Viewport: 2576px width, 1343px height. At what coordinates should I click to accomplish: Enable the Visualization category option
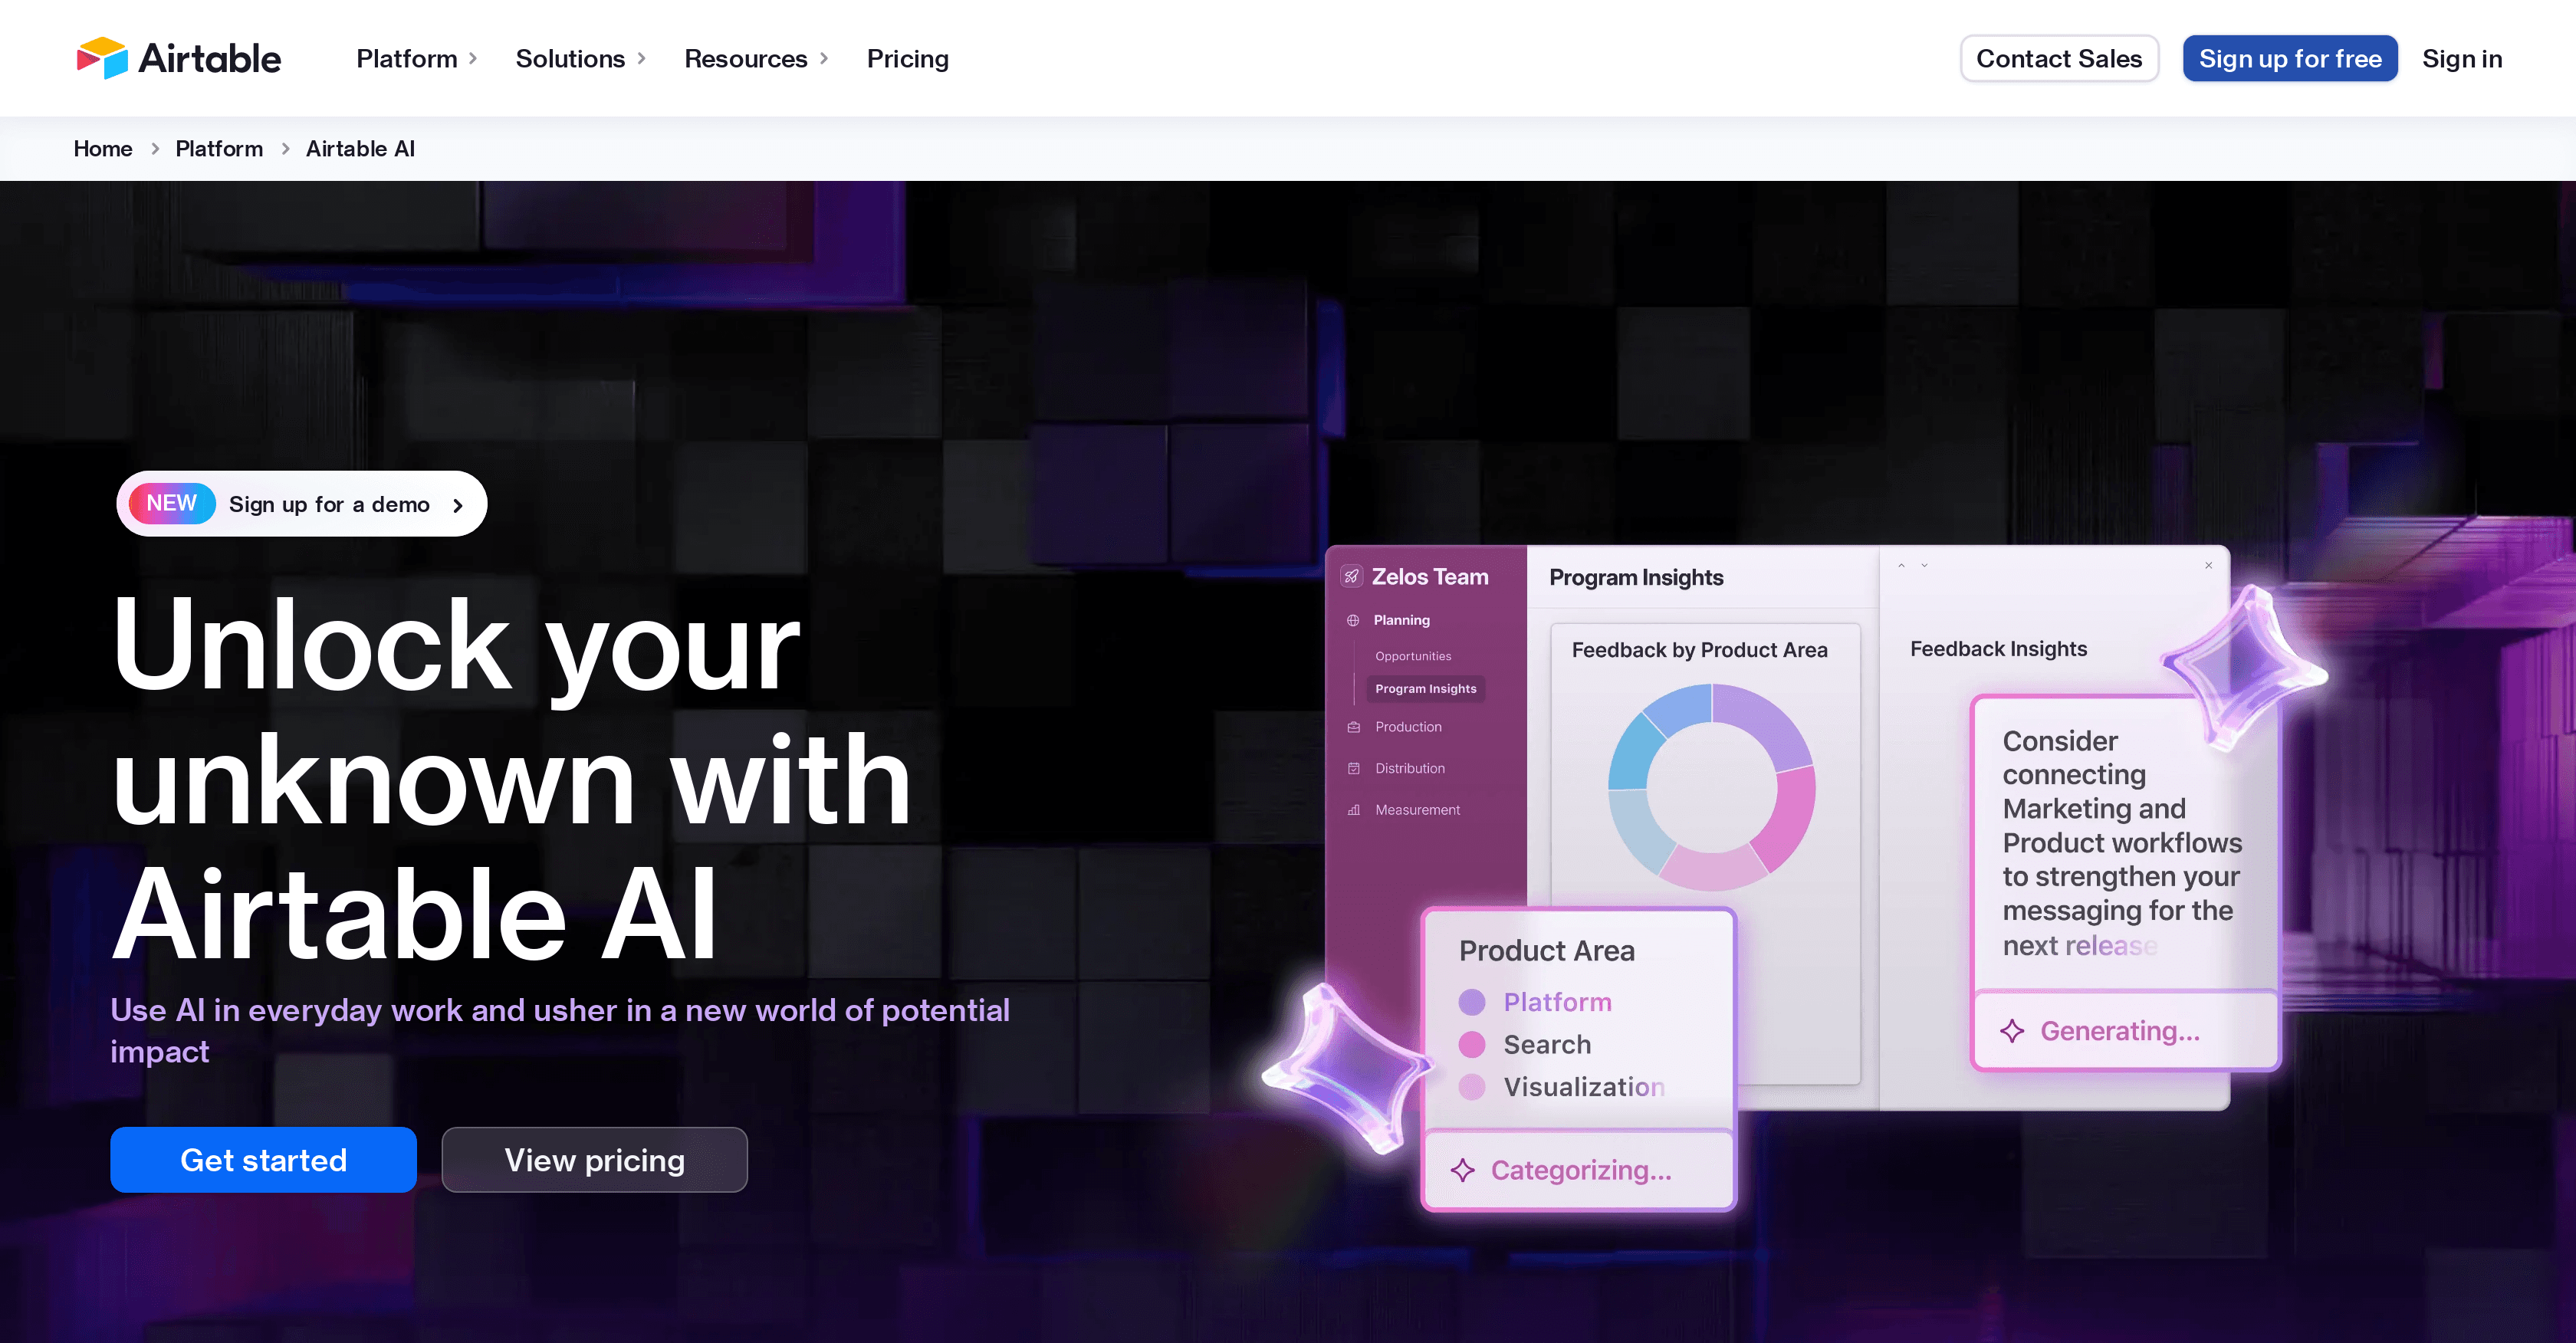tap(1473, 1087)
